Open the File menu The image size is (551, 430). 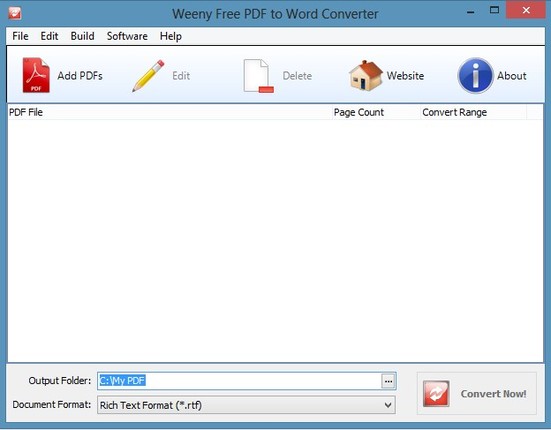tap(20, 36)
